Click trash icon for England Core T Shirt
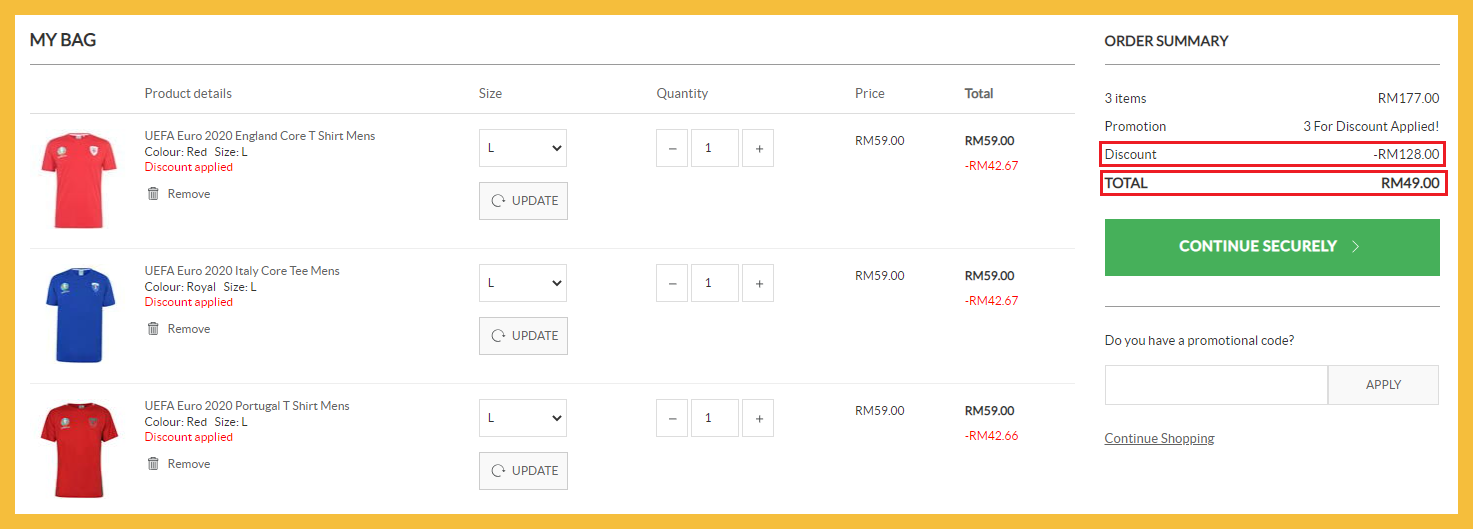This screenshot has height=529, width=1473. [153, 194]
